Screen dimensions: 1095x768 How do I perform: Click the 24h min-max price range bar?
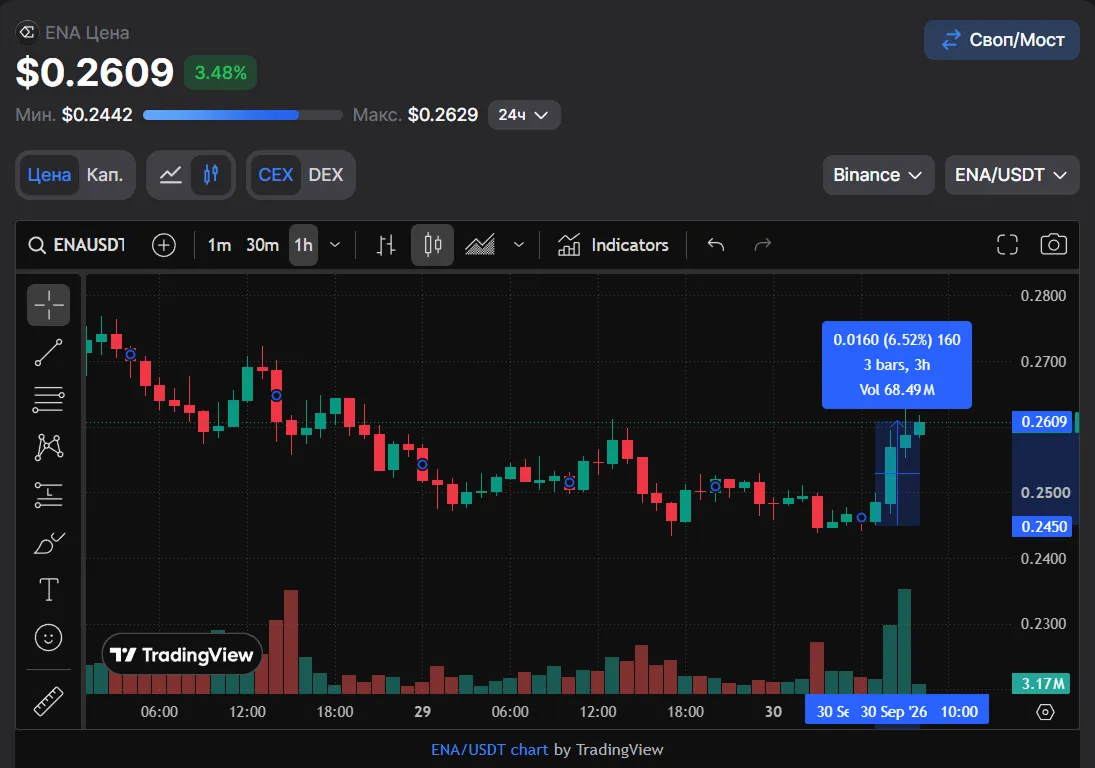click(x=242, y=115)
